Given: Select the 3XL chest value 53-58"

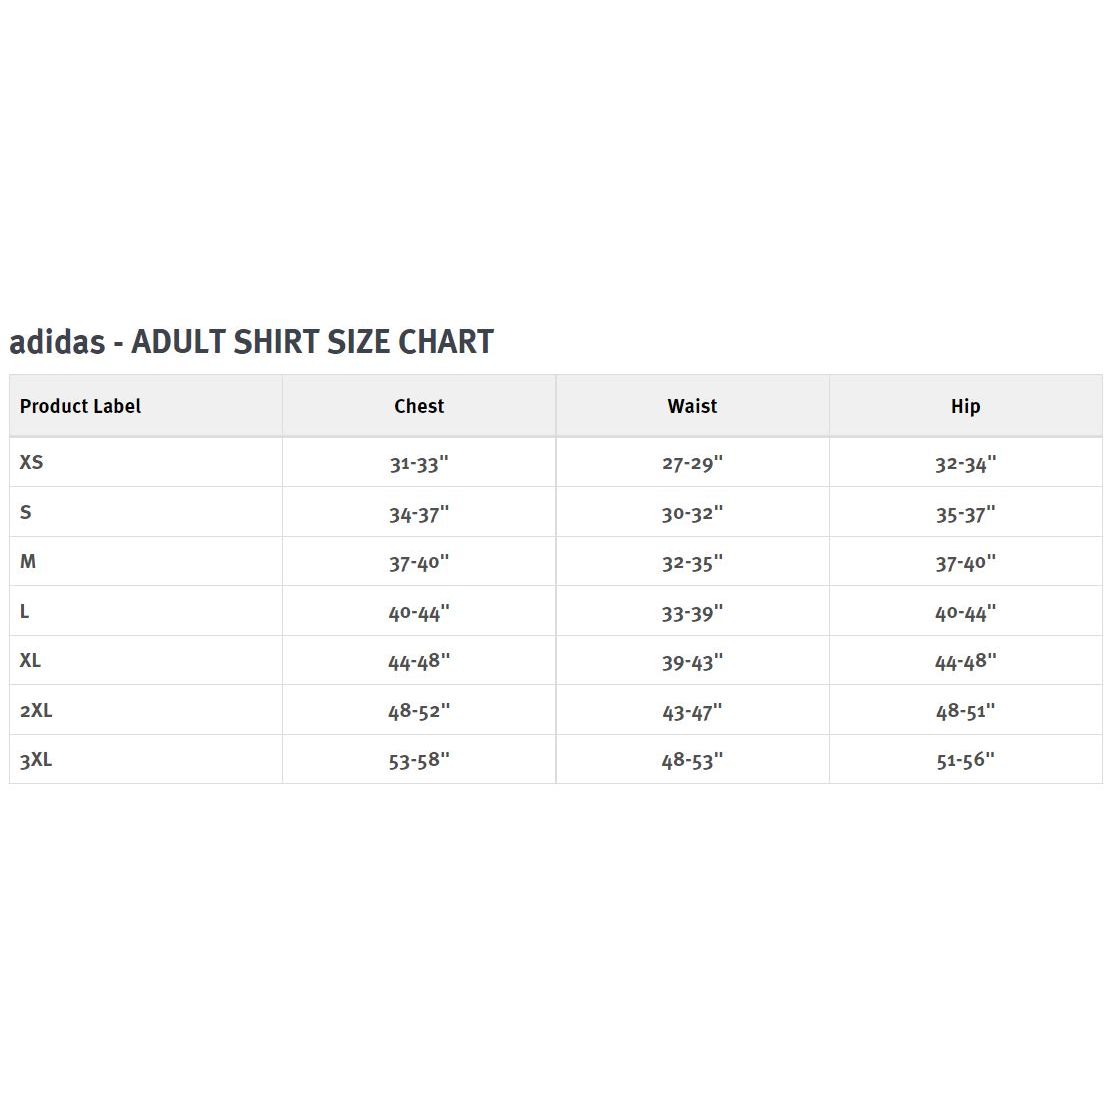Looking at the screenshot, I should click(x=419, y=761).
